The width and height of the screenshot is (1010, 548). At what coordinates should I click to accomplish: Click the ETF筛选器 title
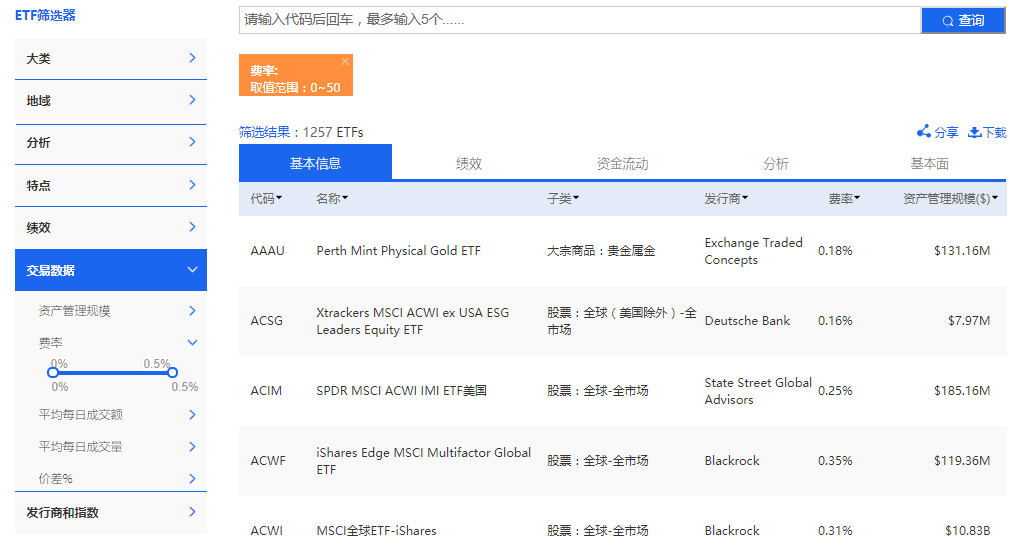coord(45,15)
